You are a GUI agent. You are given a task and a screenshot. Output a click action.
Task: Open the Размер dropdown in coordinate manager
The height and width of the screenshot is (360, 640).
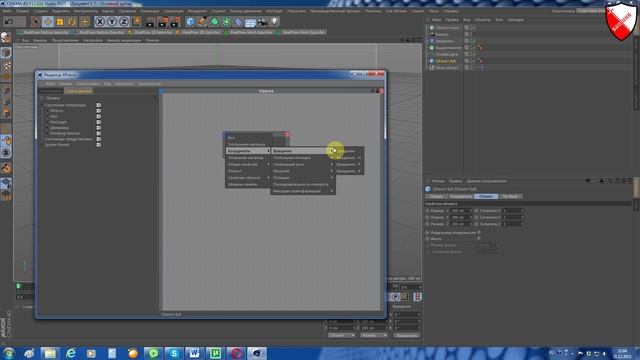tap(373, 335)
